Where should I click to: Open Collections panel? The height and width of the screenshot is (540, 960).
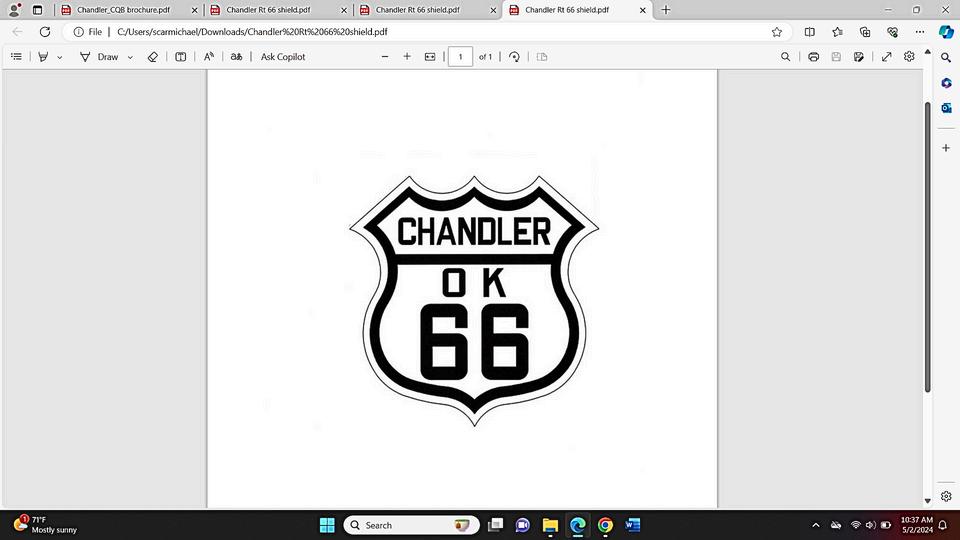865,32
